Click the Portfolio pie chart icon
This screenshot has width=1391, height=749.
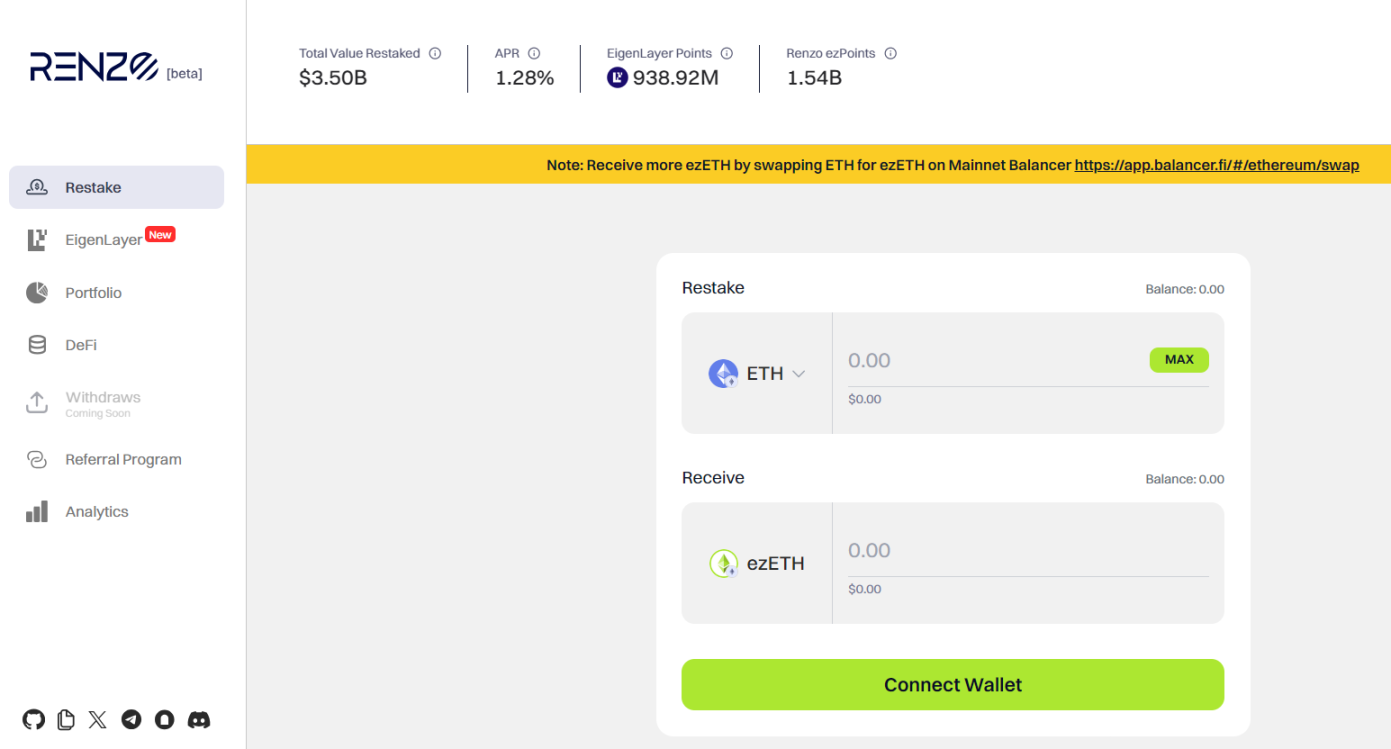click(x=37, y=293)
